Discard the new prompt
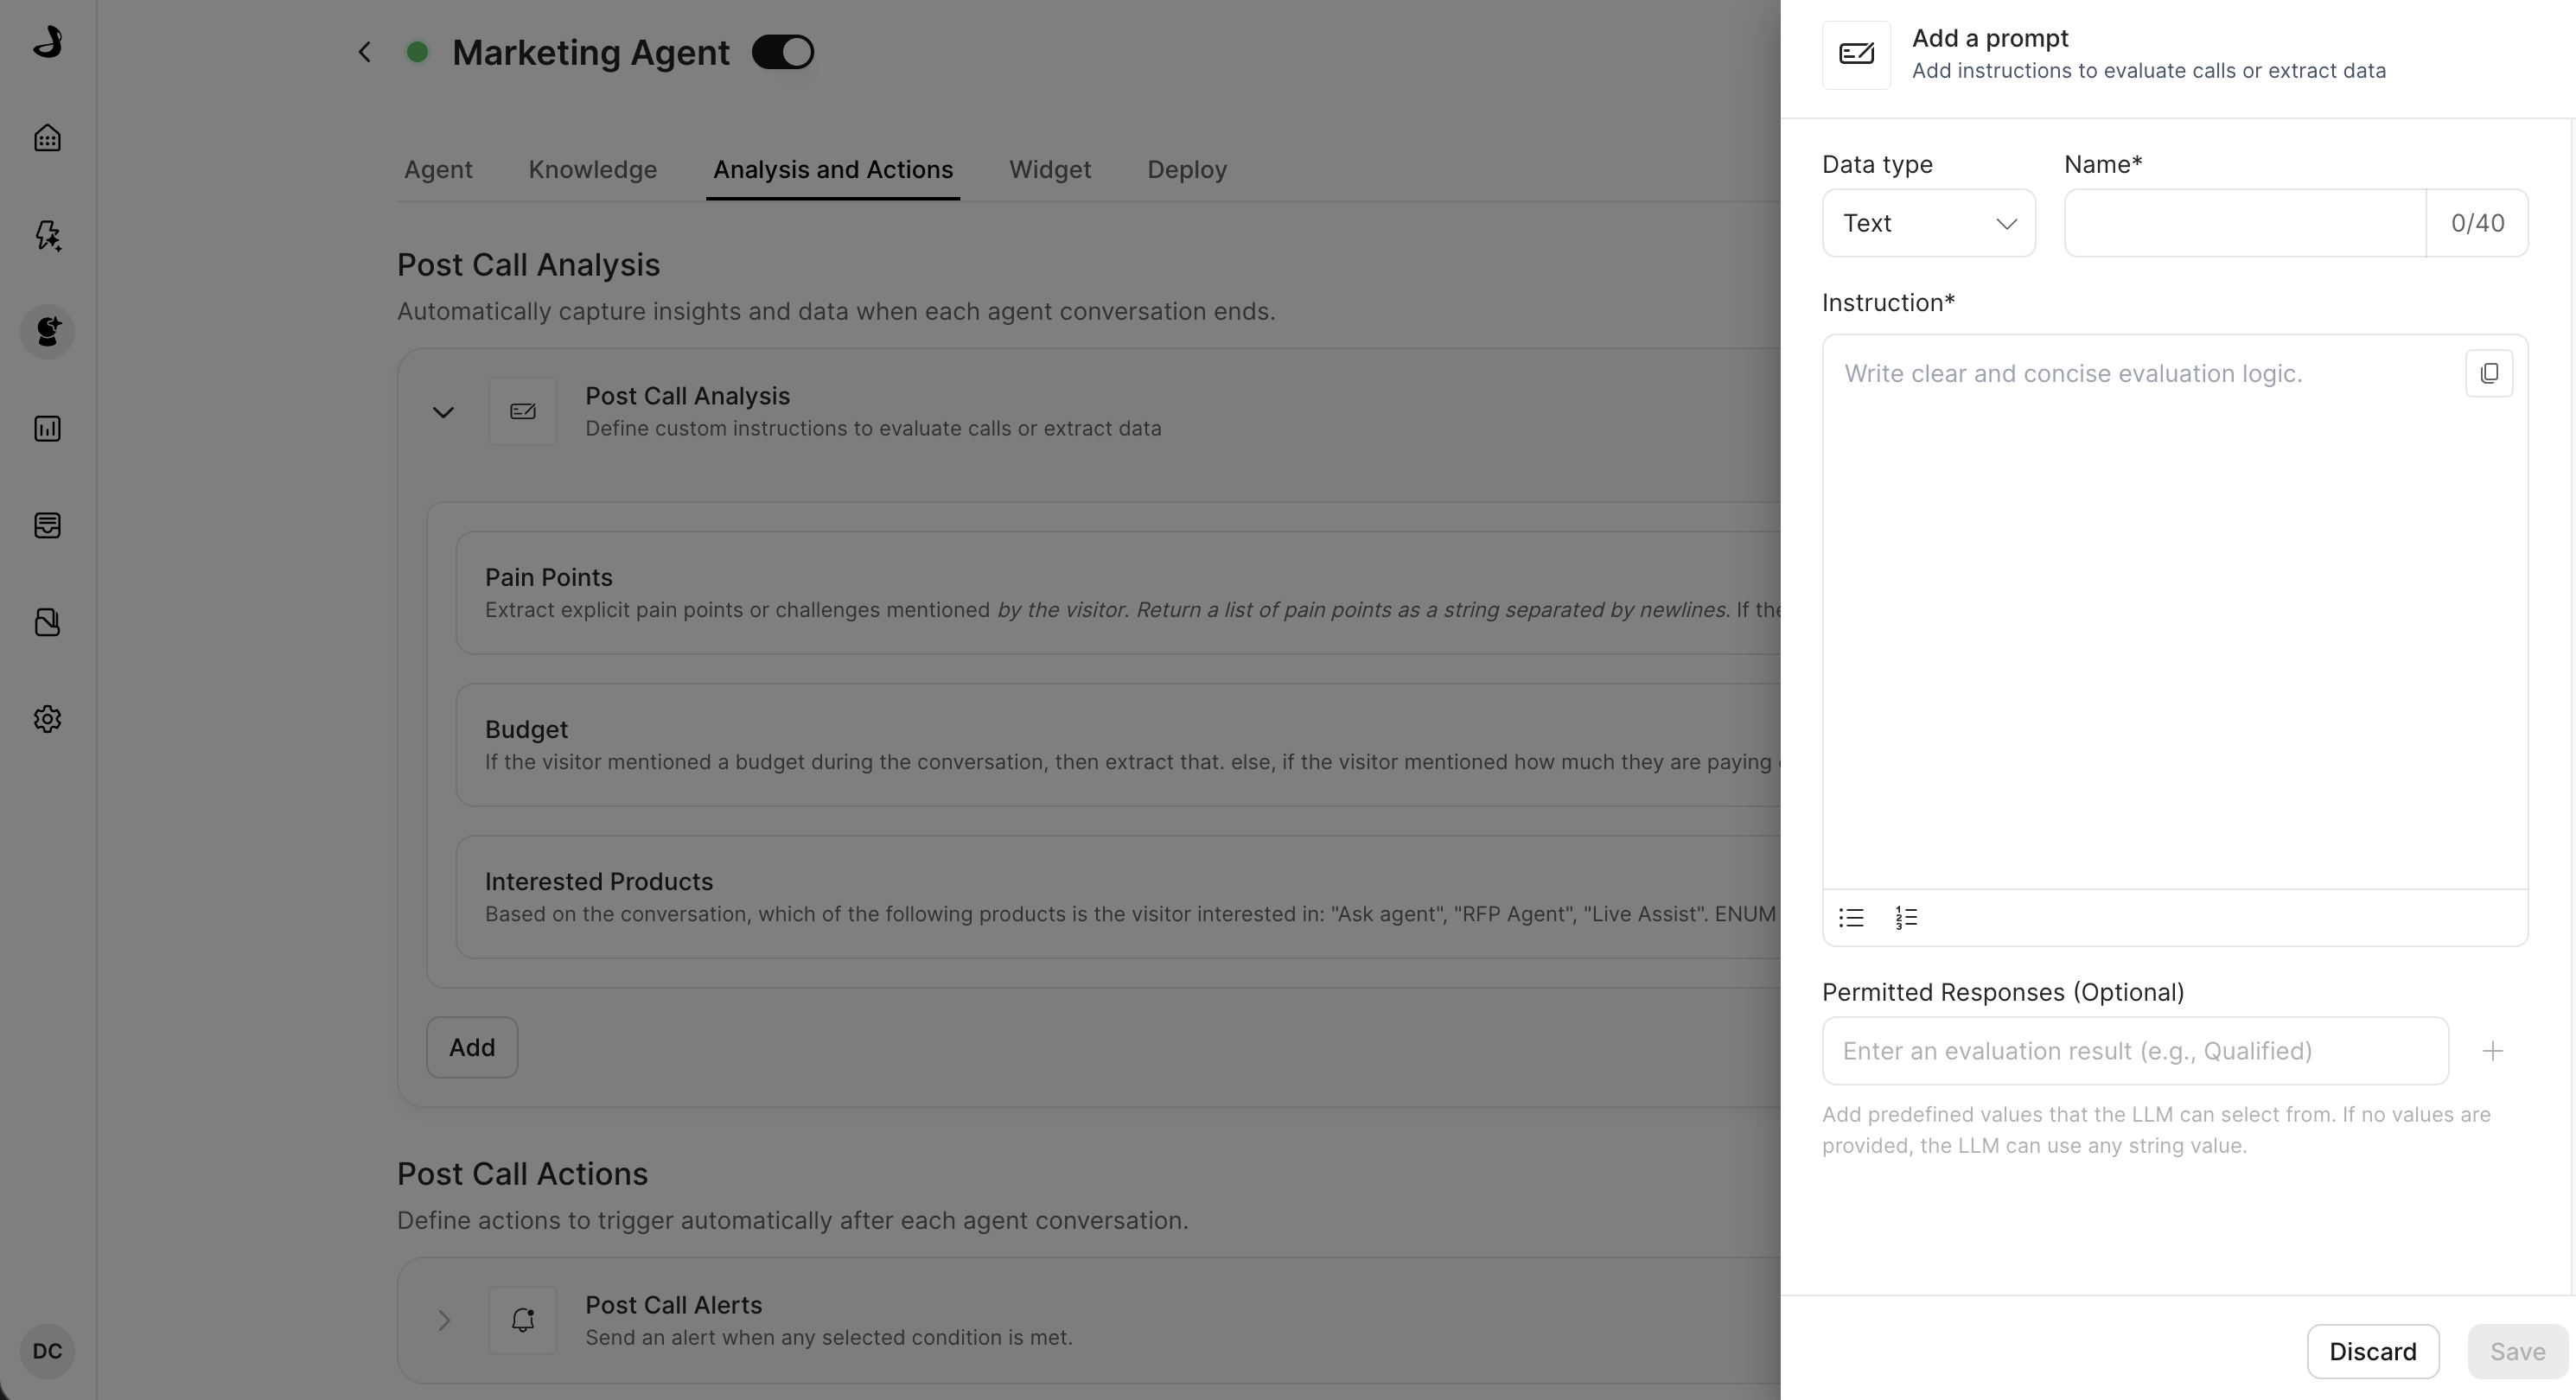 (2373, 1352)
